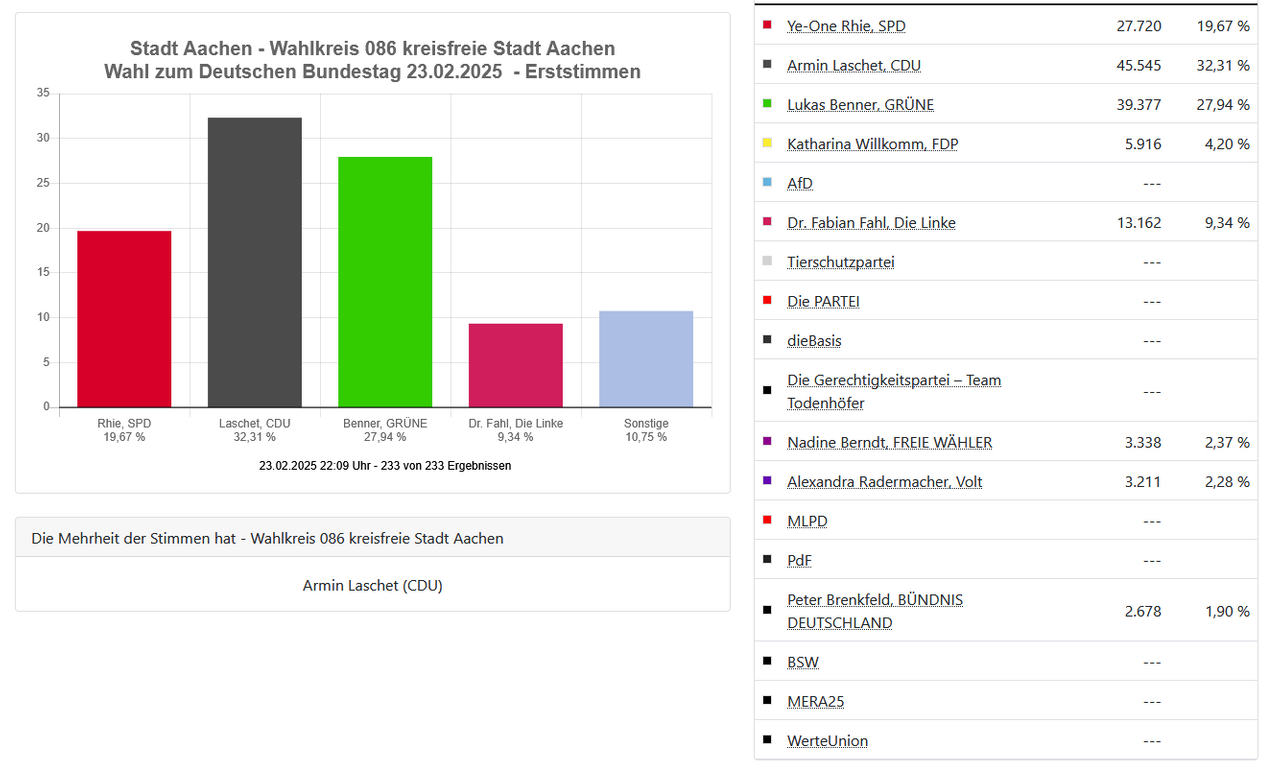Open Lukas Benner, GRÜNE candidate link
The width and height of the screenshot is (1280, 782).
[x=860, y=104]
